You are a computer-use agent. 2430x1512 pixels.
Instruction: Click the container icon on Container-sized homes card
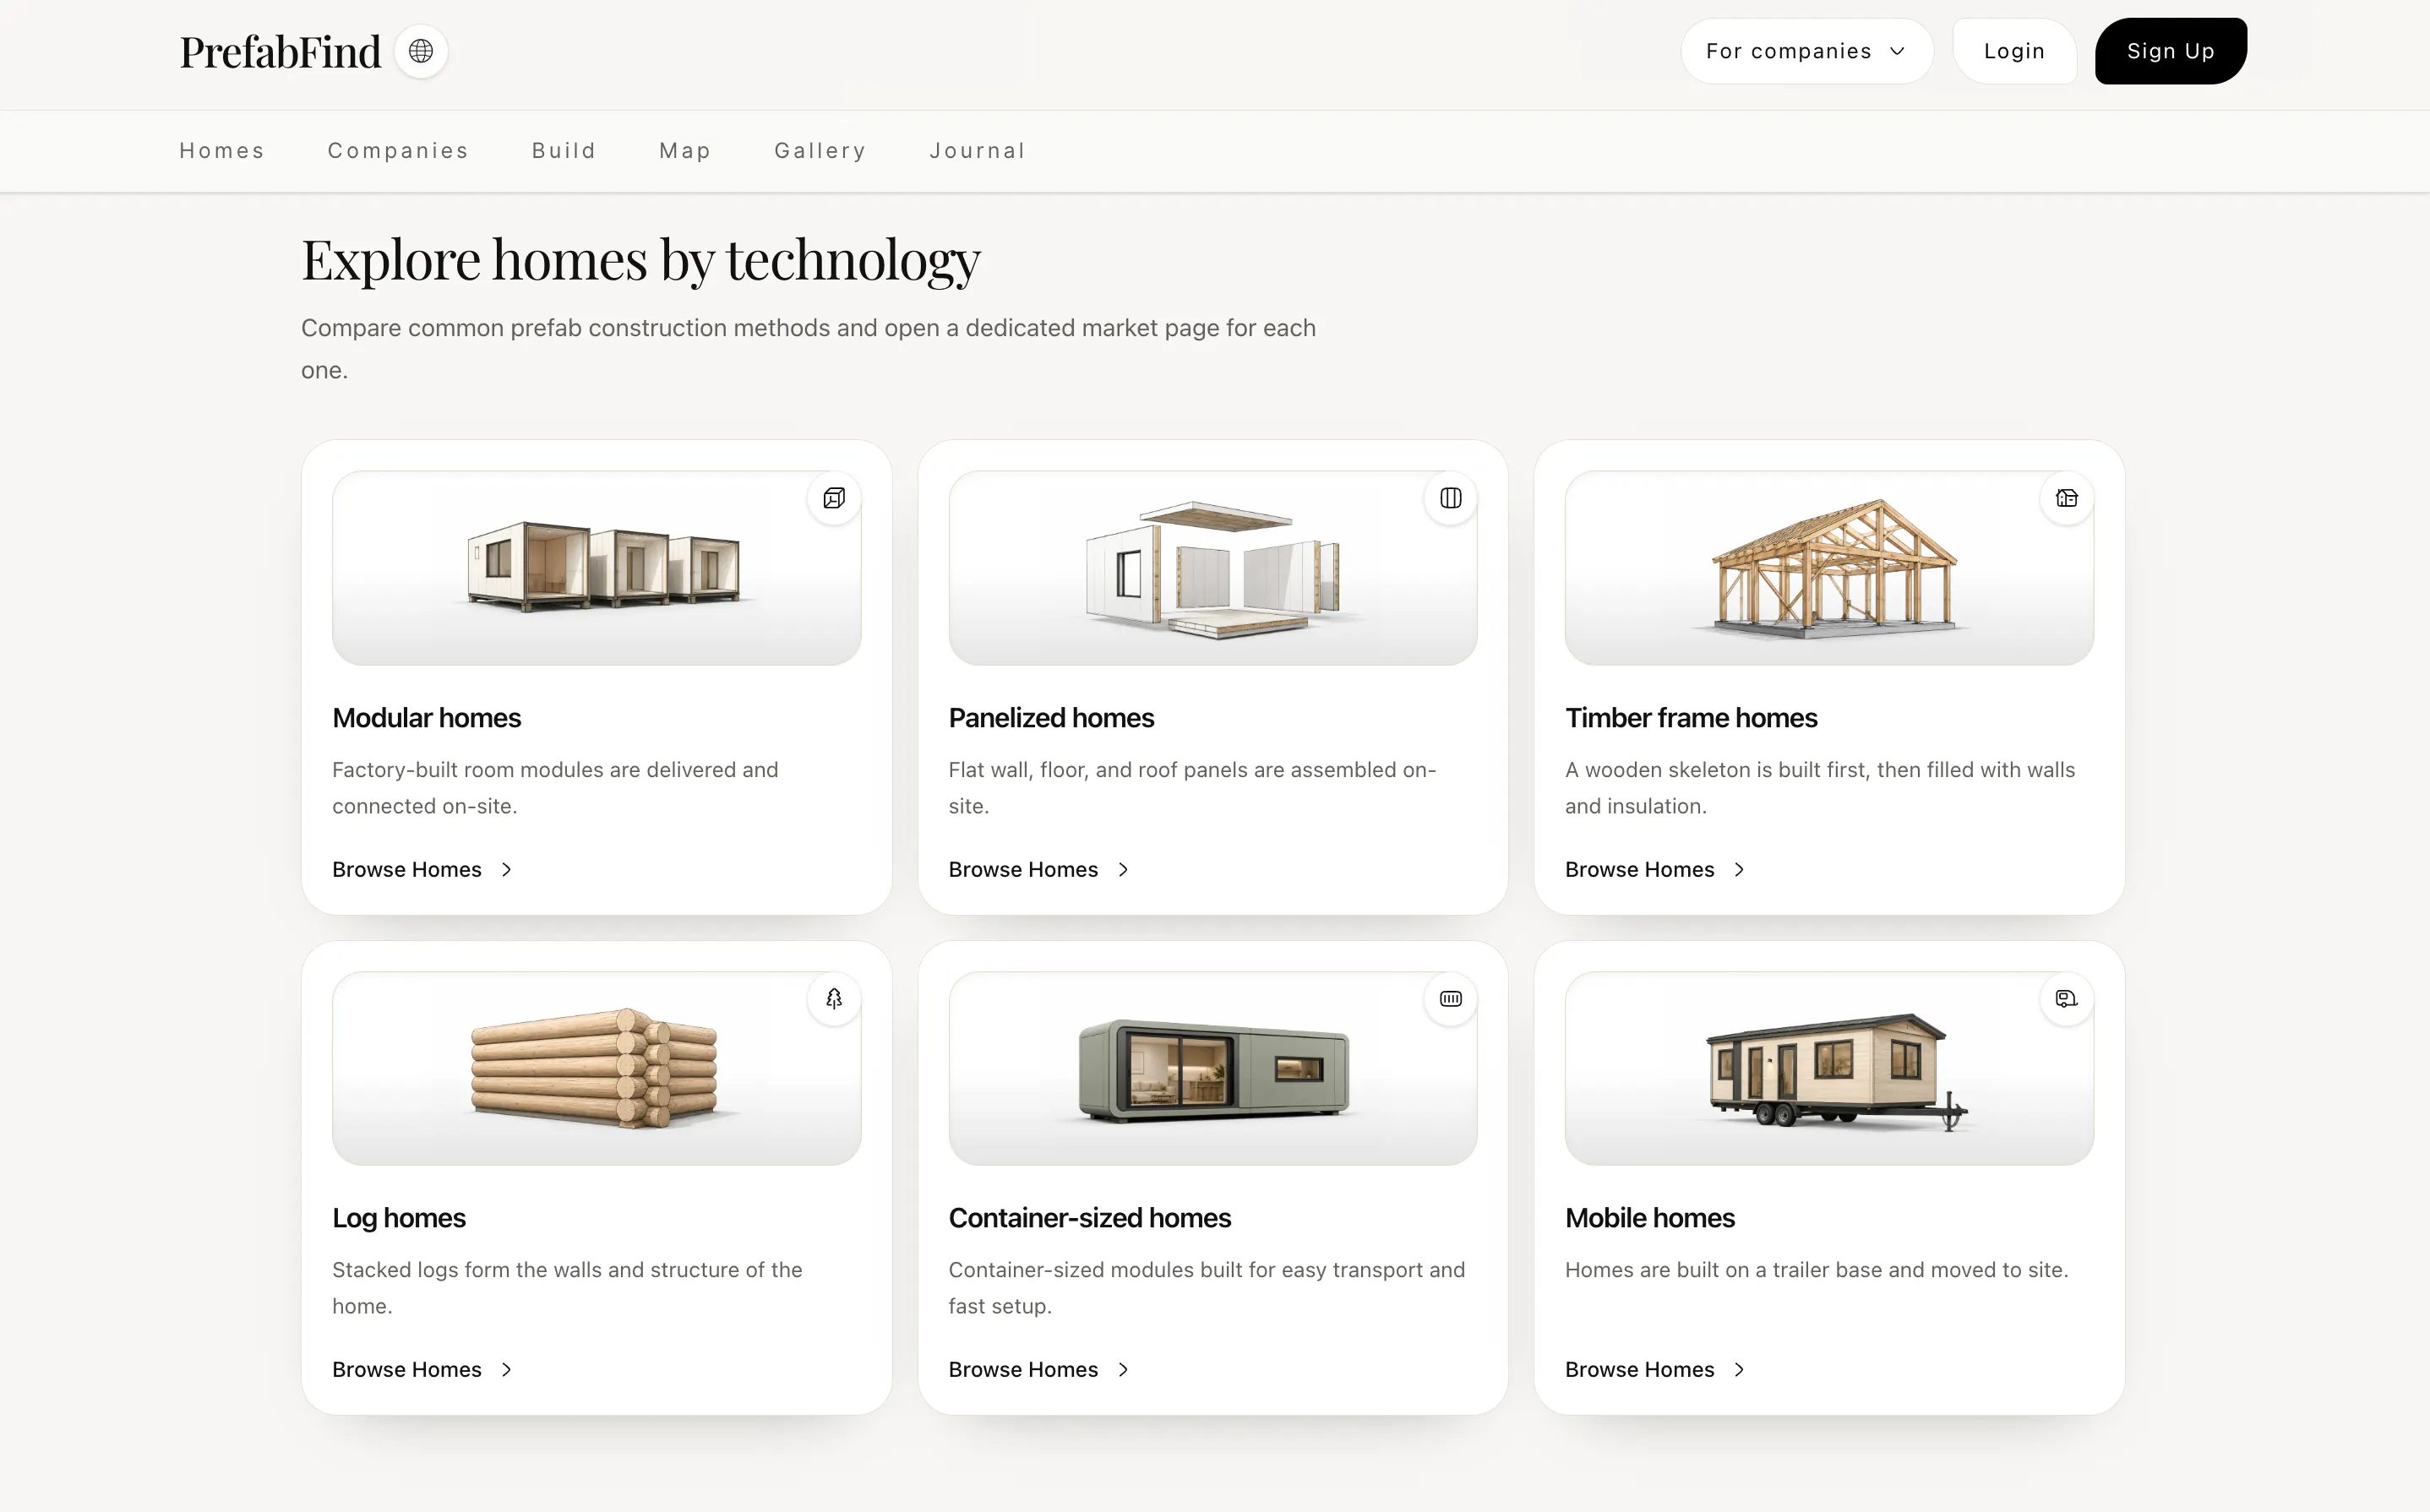(1451, 999)
